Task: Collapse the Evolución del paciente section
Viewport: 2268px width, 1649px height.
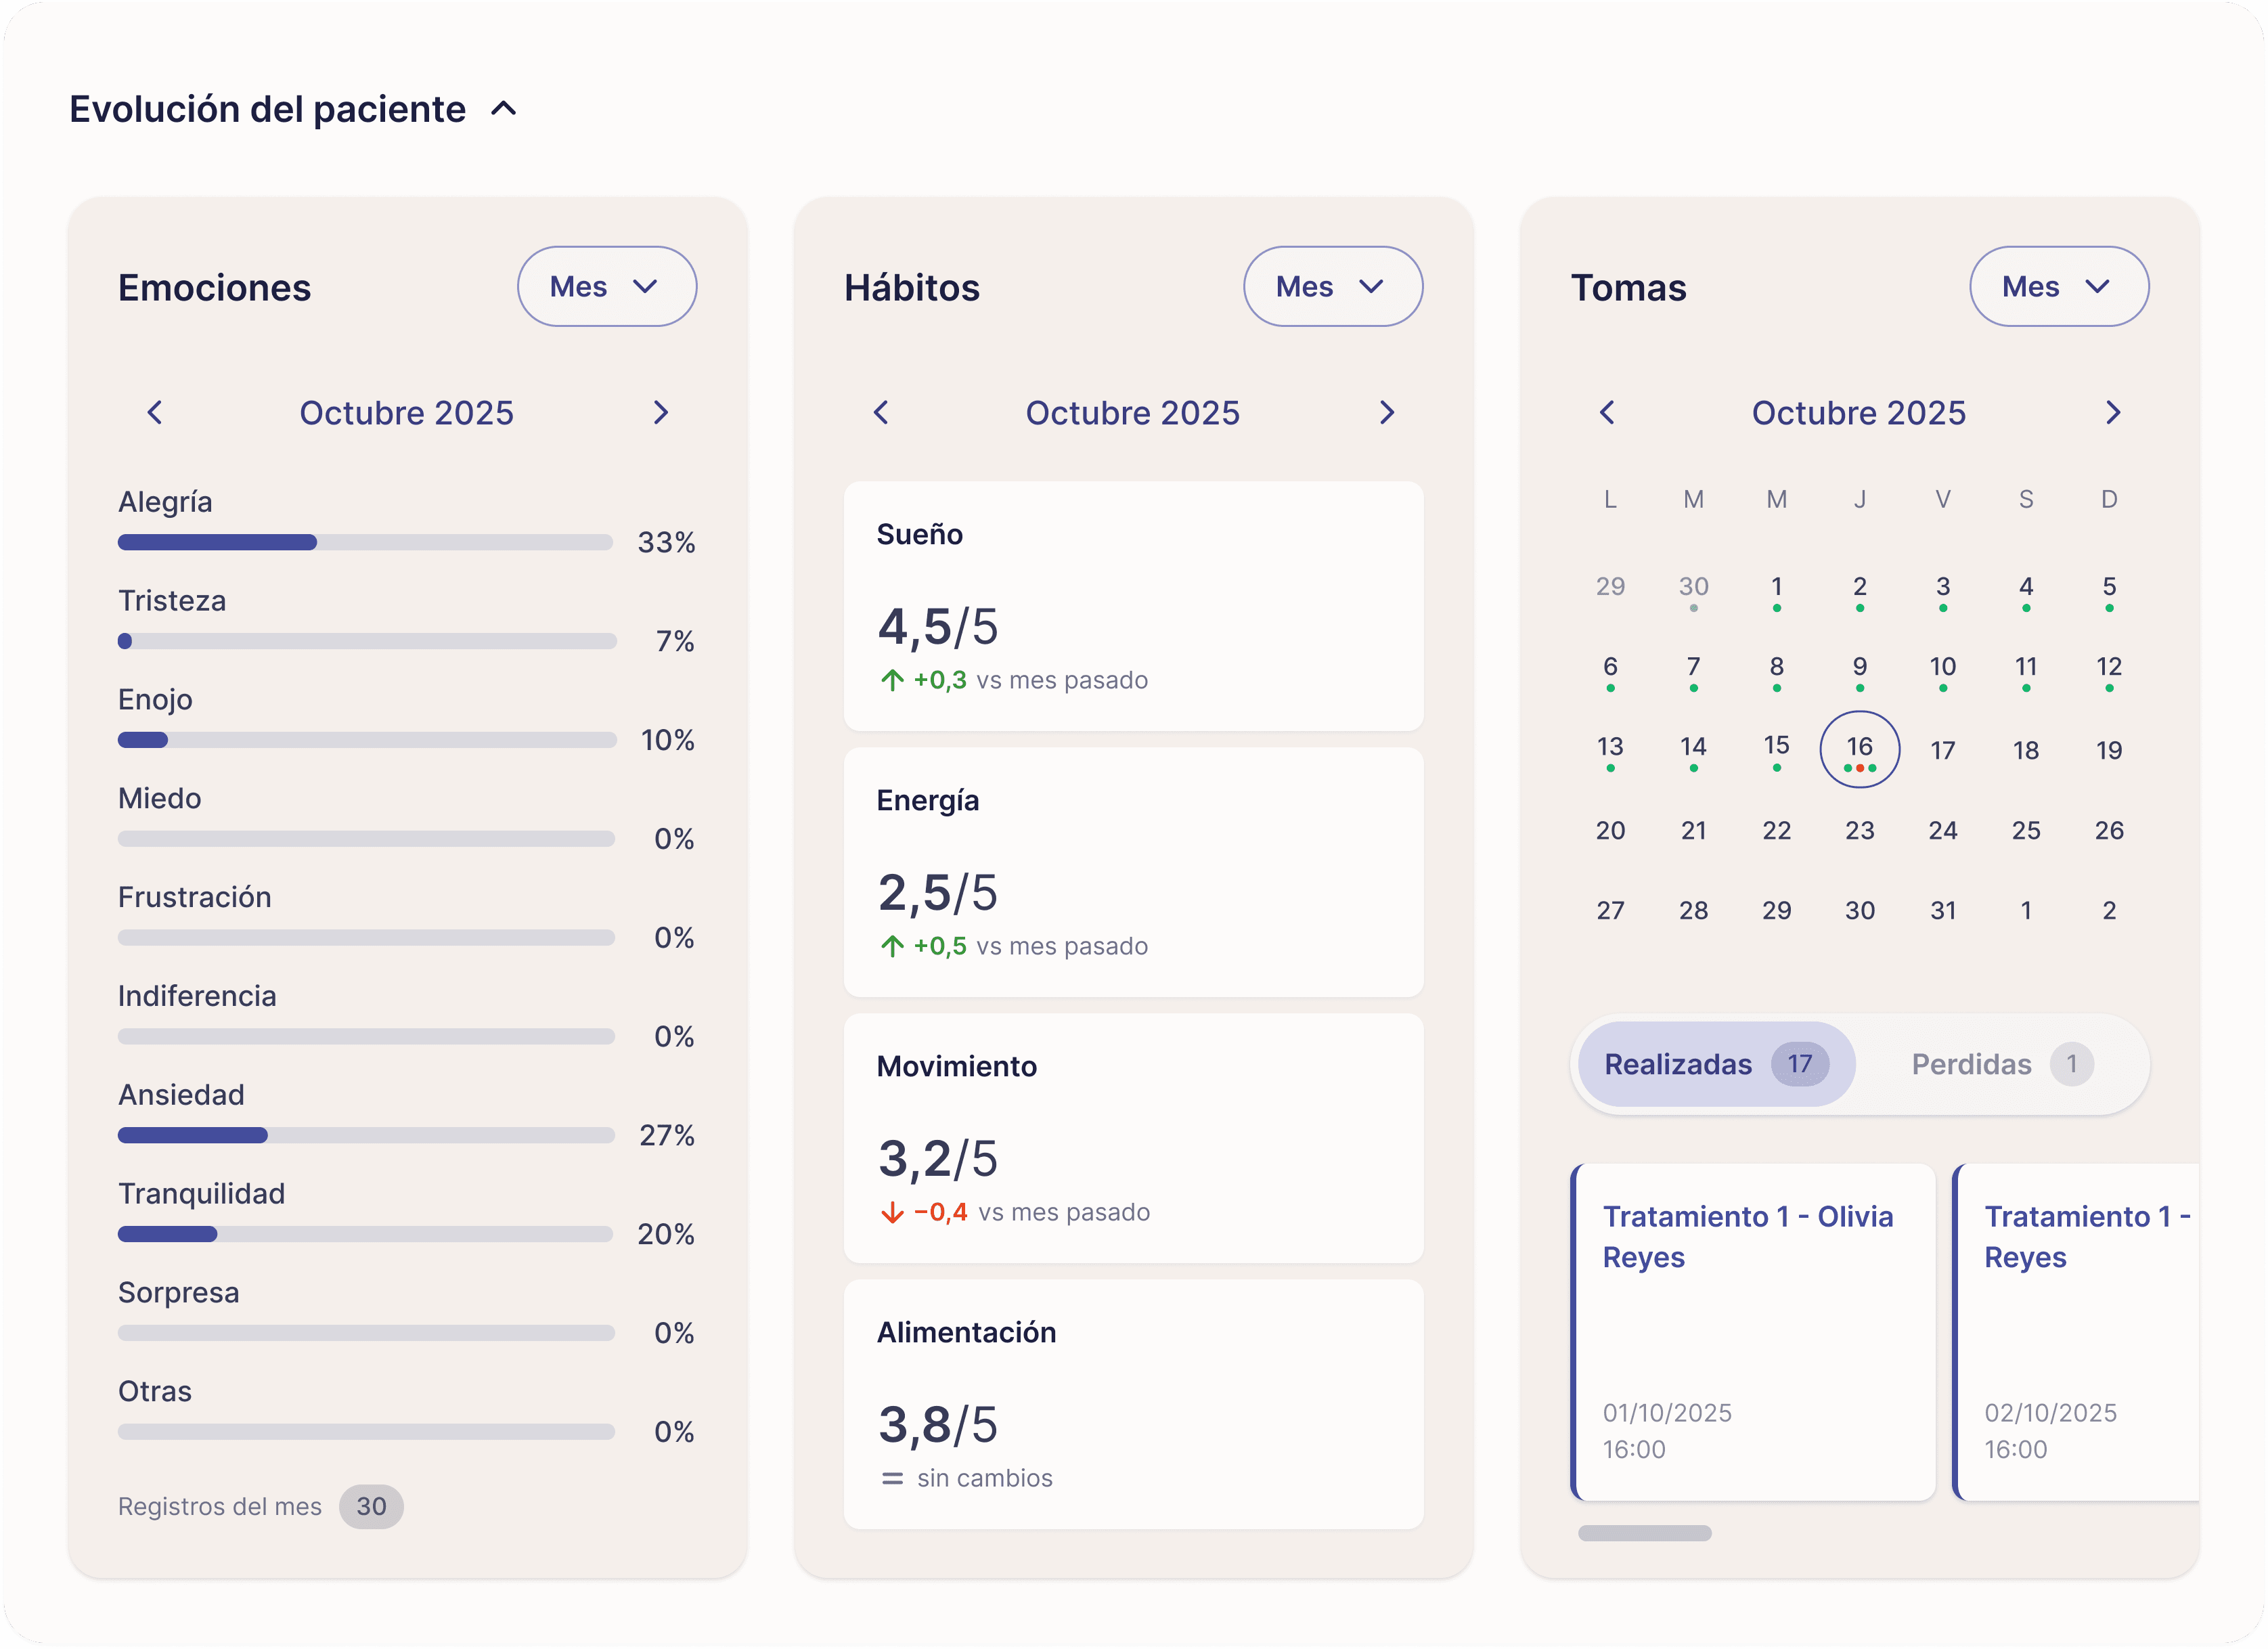Action: (504, 109)
